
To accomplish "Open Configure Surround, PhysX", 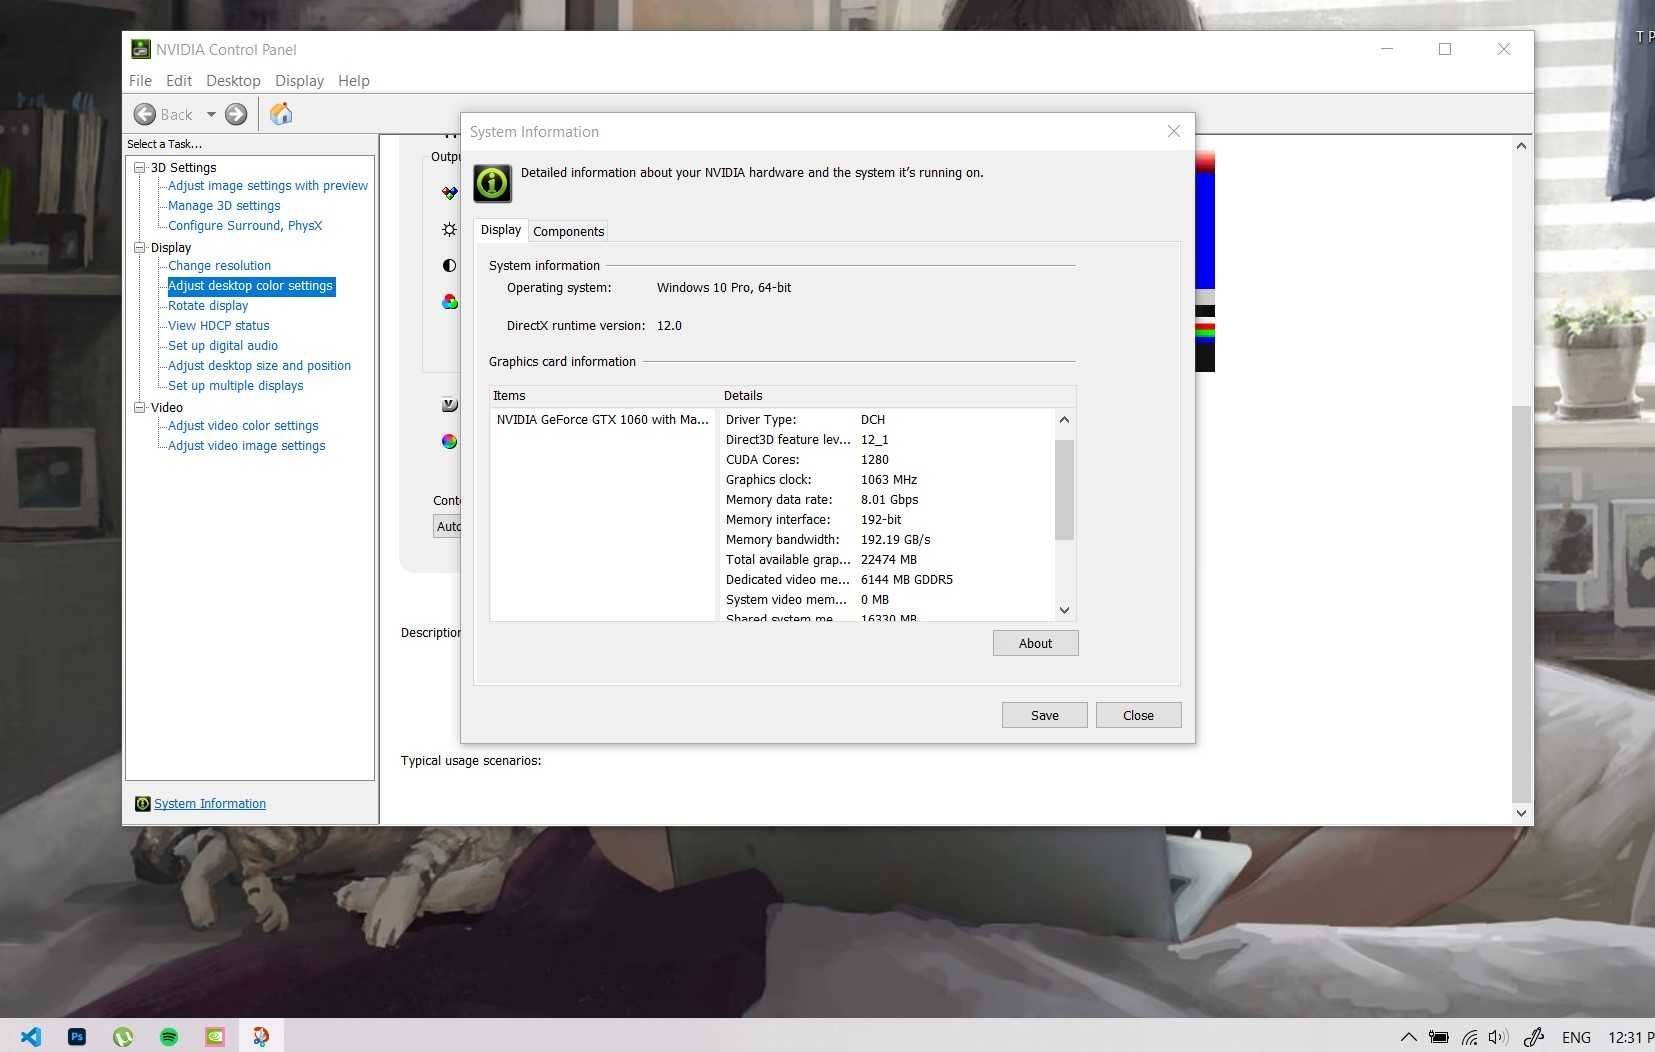I will pos(245,226).
